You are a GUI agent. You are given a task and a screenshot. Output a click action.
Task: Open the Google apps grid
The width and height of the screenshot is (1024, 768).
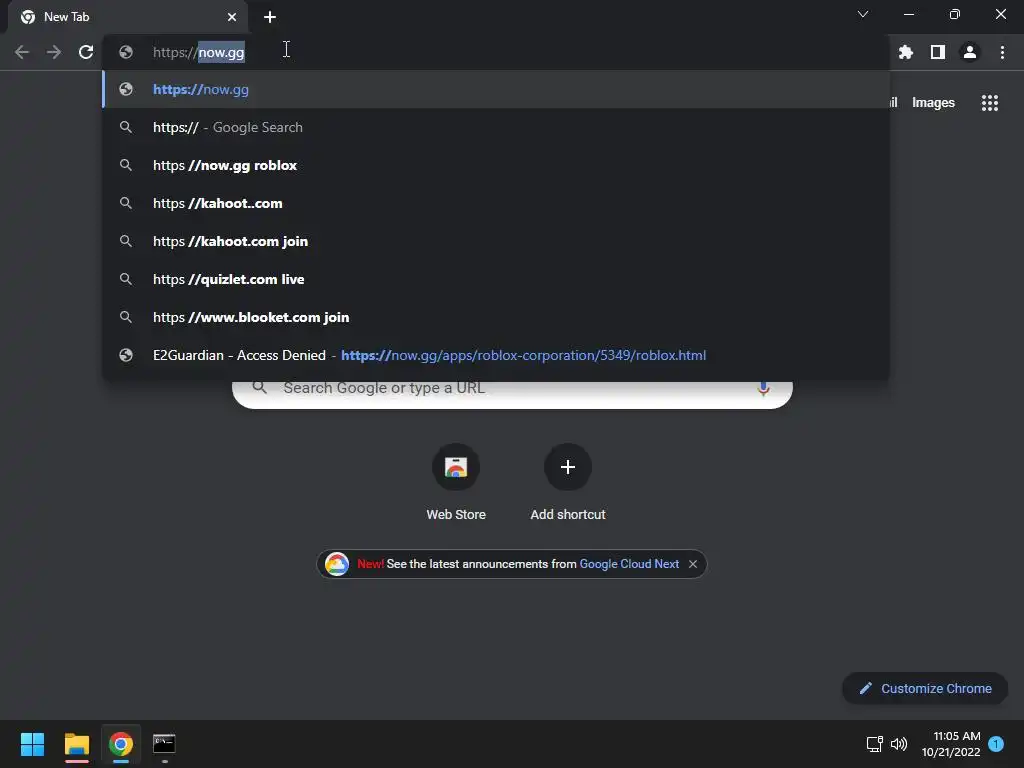click(x=990, y=103)
